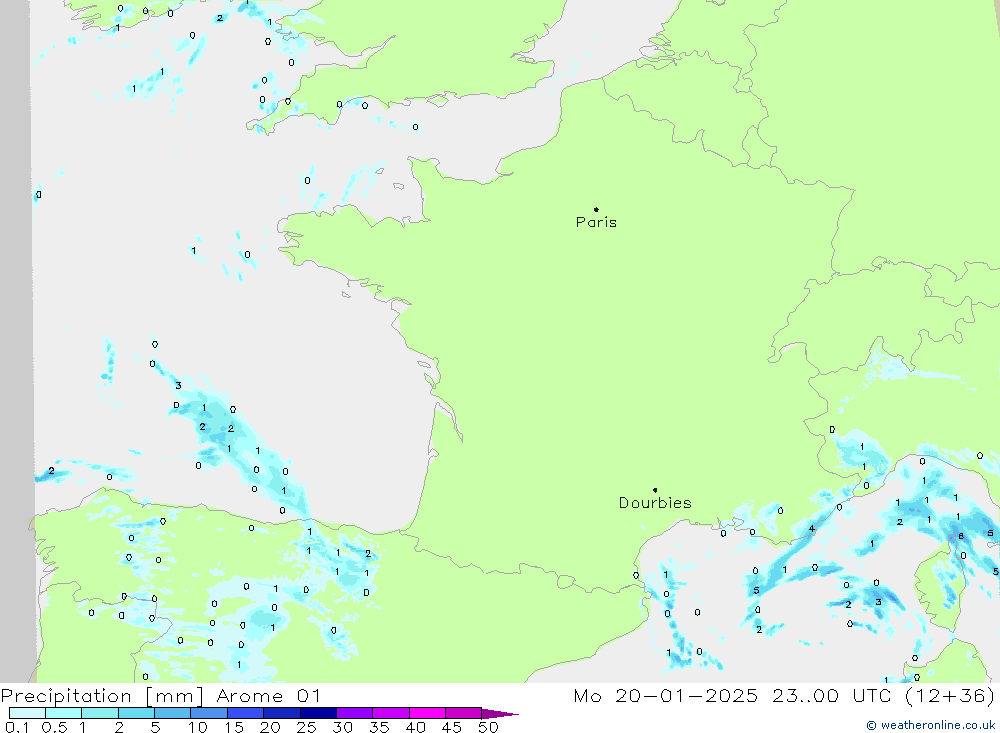The image size is (1000, 733).
Task: Click the 'Mo 20-01-2025' date text
Action: [x=666, y=696]
